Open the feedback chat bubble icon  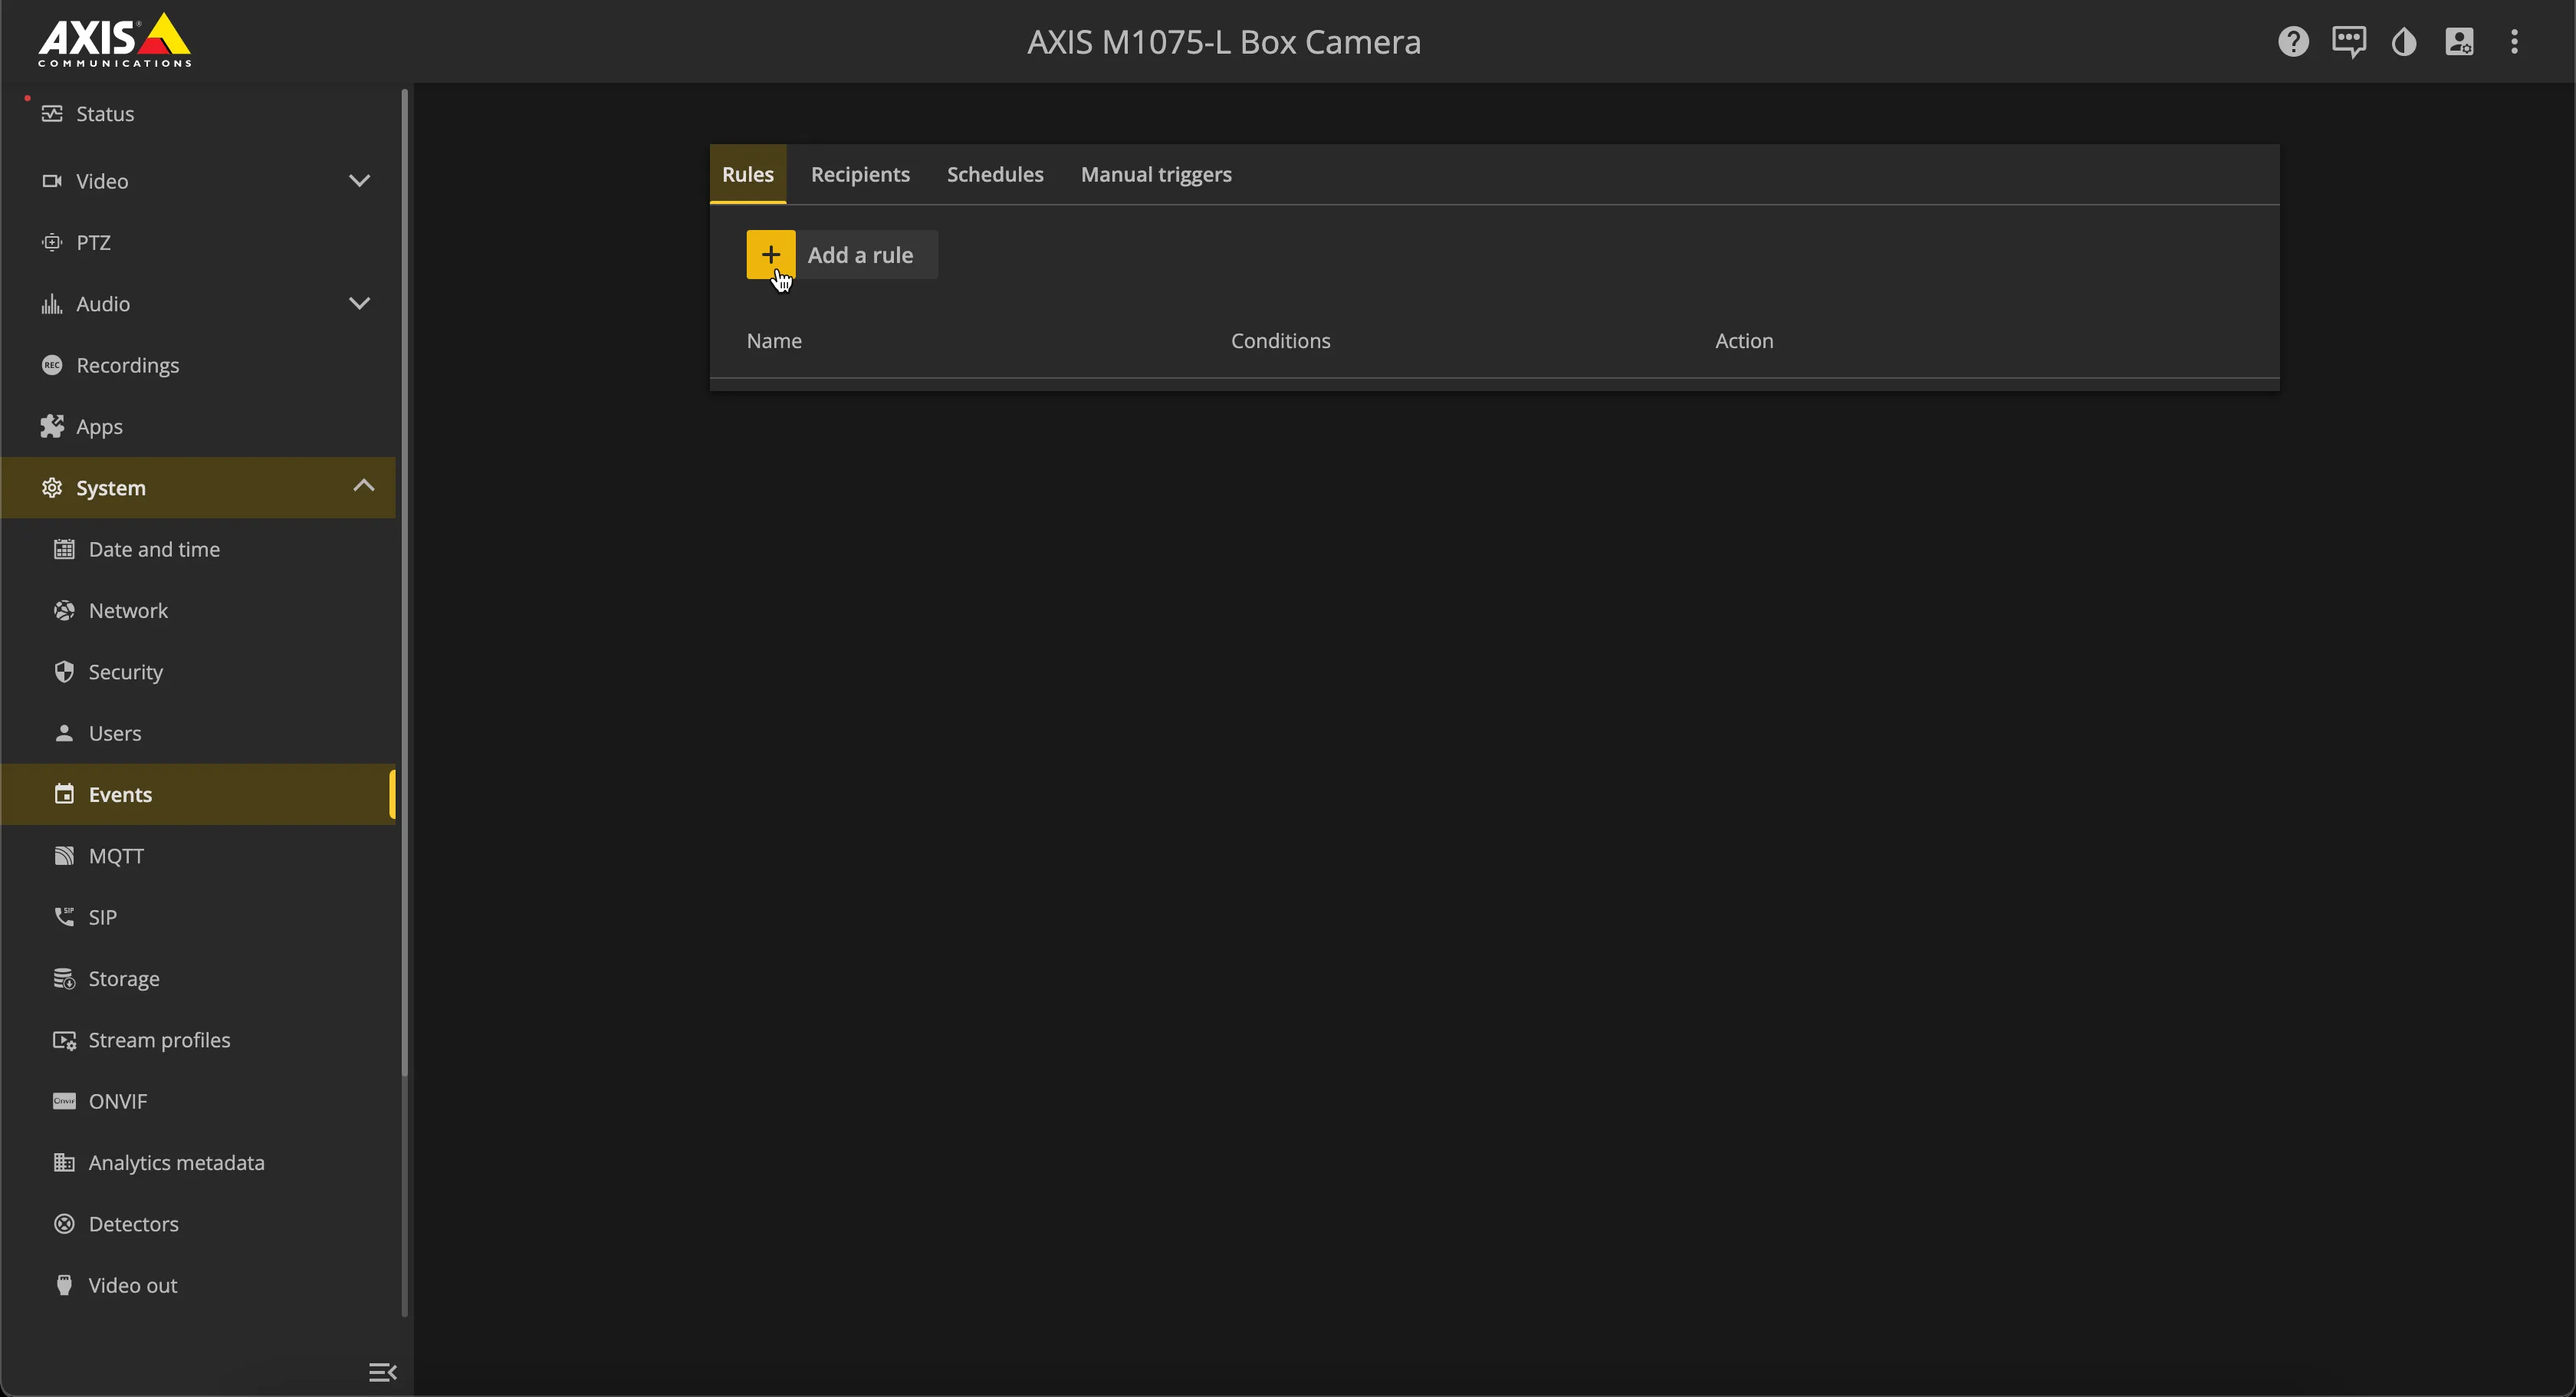[x=2348, y=42]
